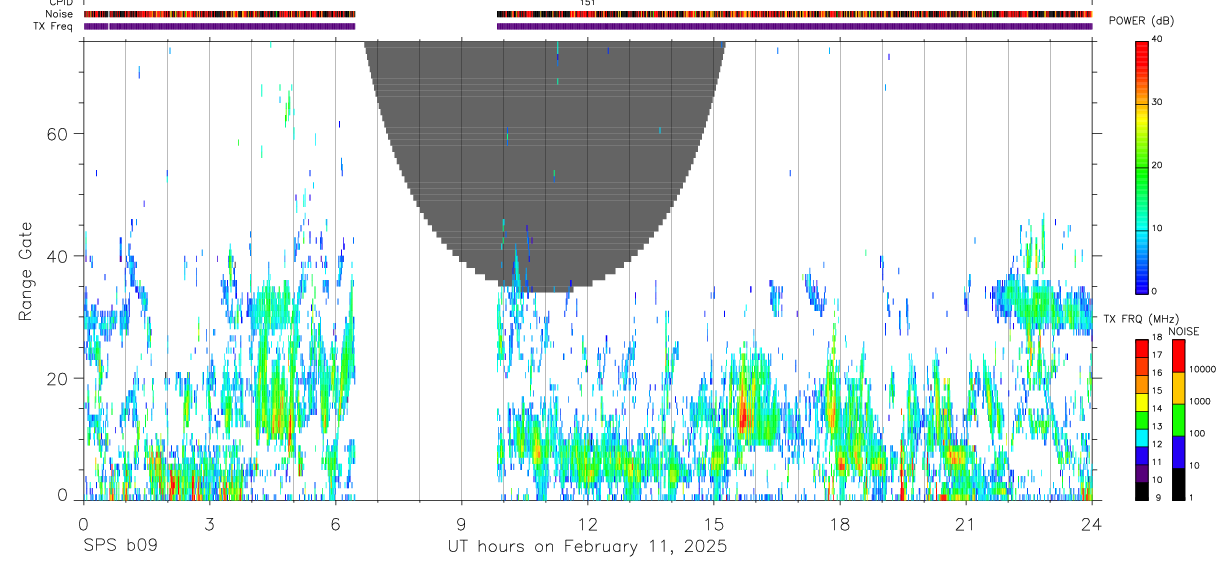
Task: Click the 40 tick on power colorbar
Action: point(1159,40)
